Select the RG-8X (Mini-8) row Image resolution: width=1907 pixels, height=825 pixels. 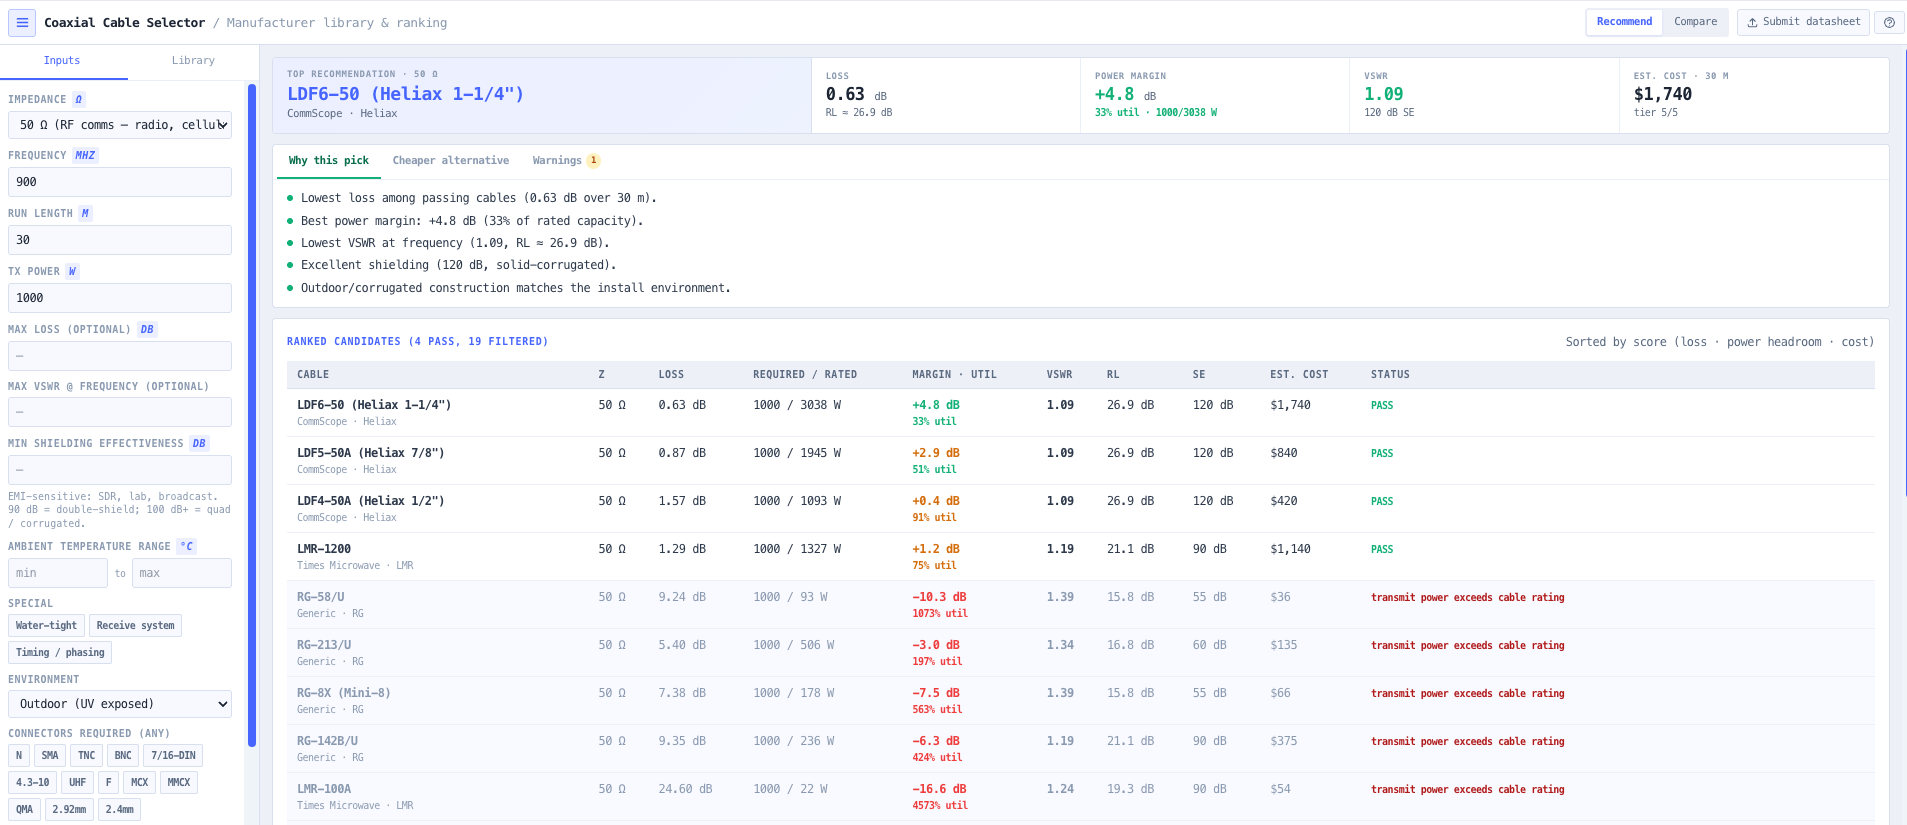point(1081,701)
